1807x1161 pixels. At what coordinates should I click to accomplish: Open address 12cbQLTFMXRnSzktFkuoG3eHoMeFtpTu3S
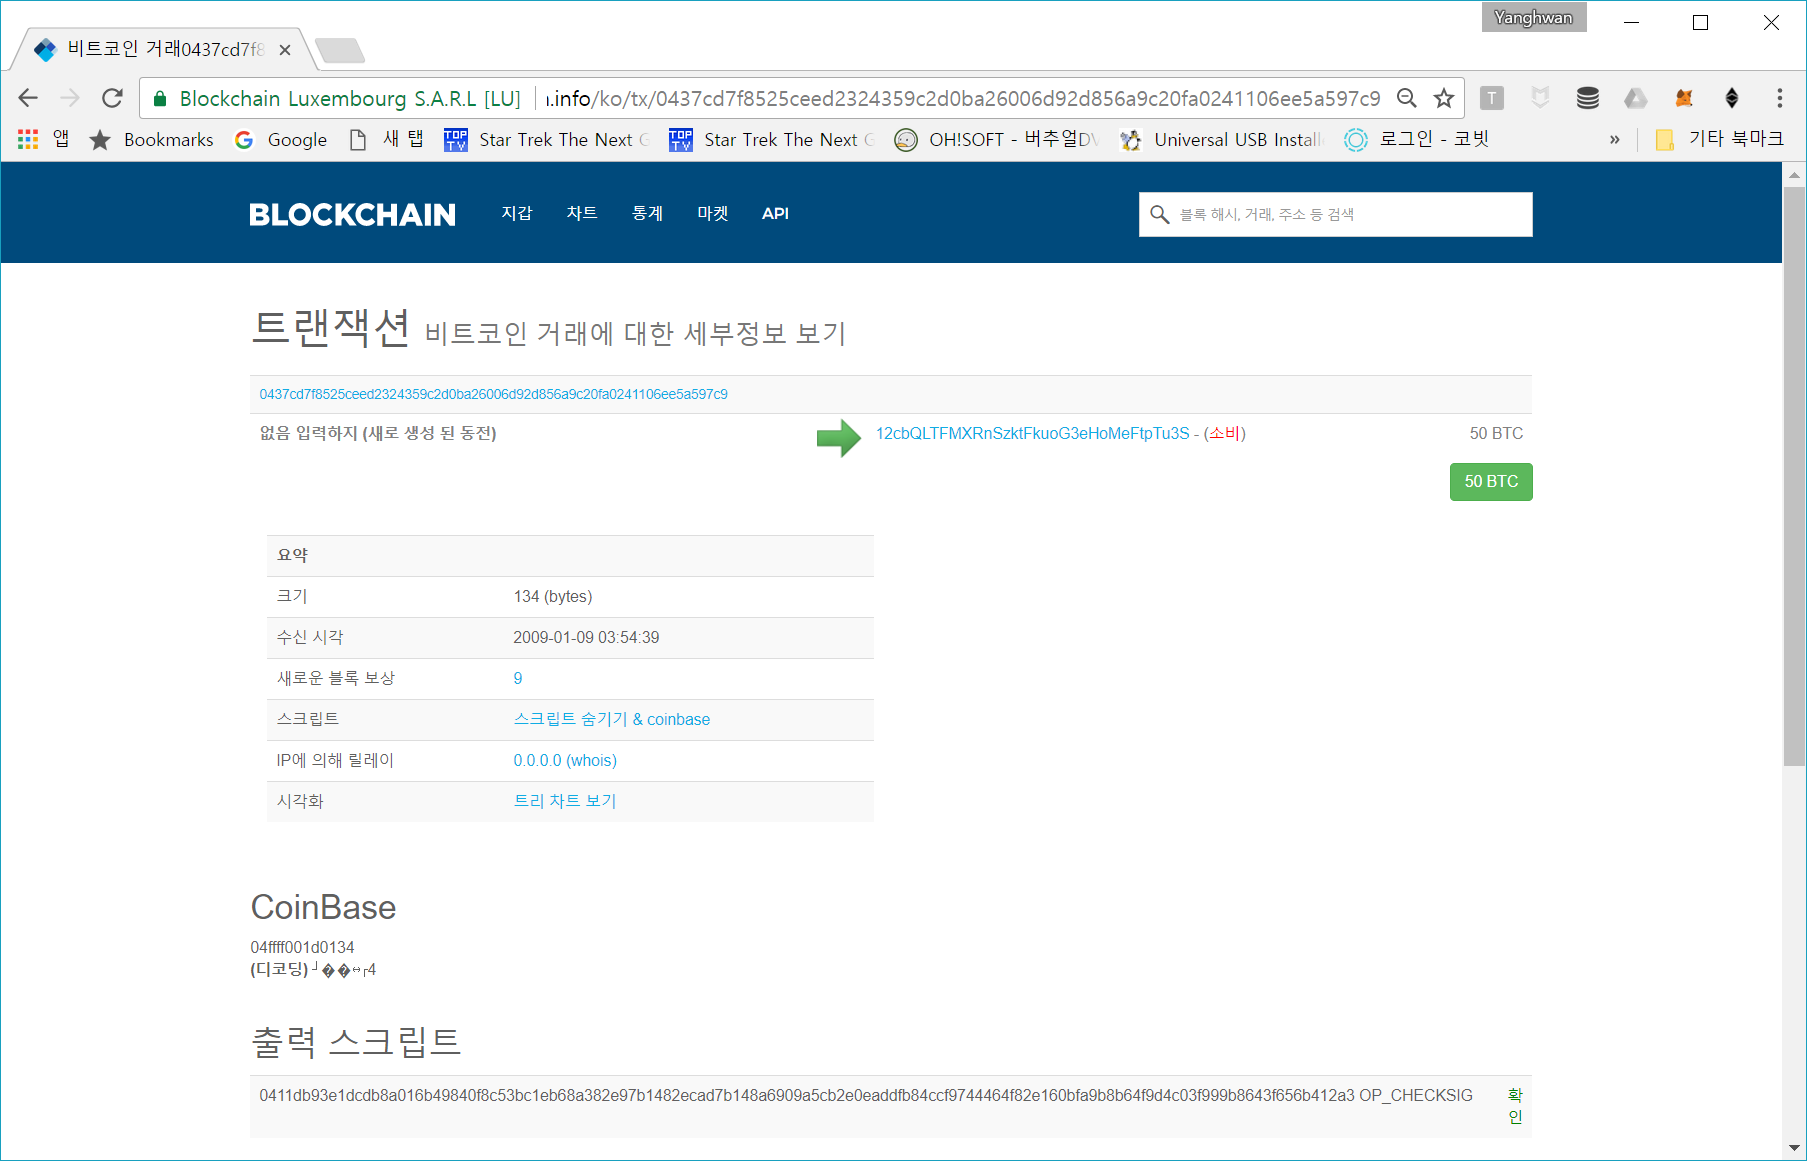[1033, 433]
